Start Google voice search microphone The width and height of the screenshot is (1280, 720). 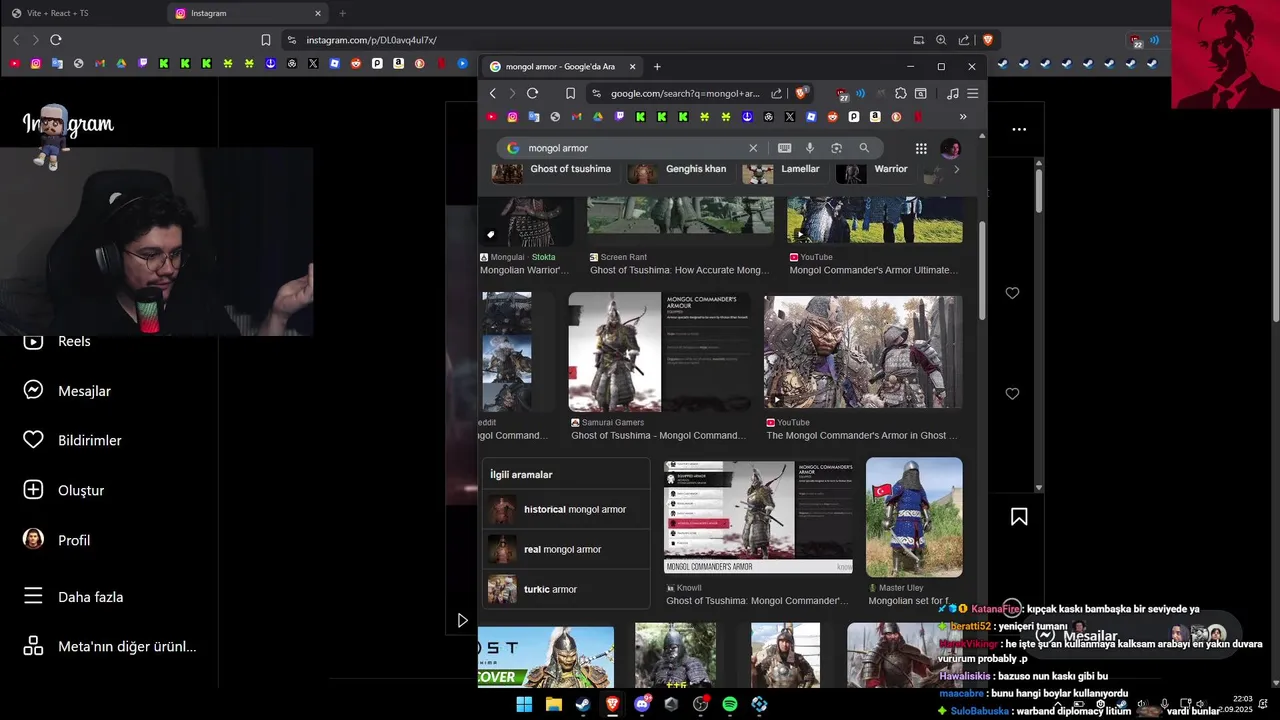(x=810, y=148)
